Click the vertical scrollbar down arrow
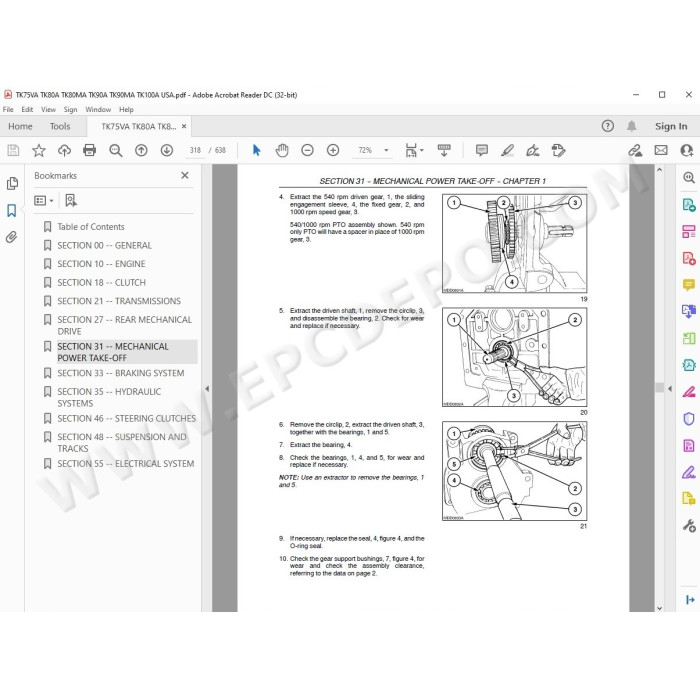This screenshot has height=700, width=700. click(x=660, y=608)
